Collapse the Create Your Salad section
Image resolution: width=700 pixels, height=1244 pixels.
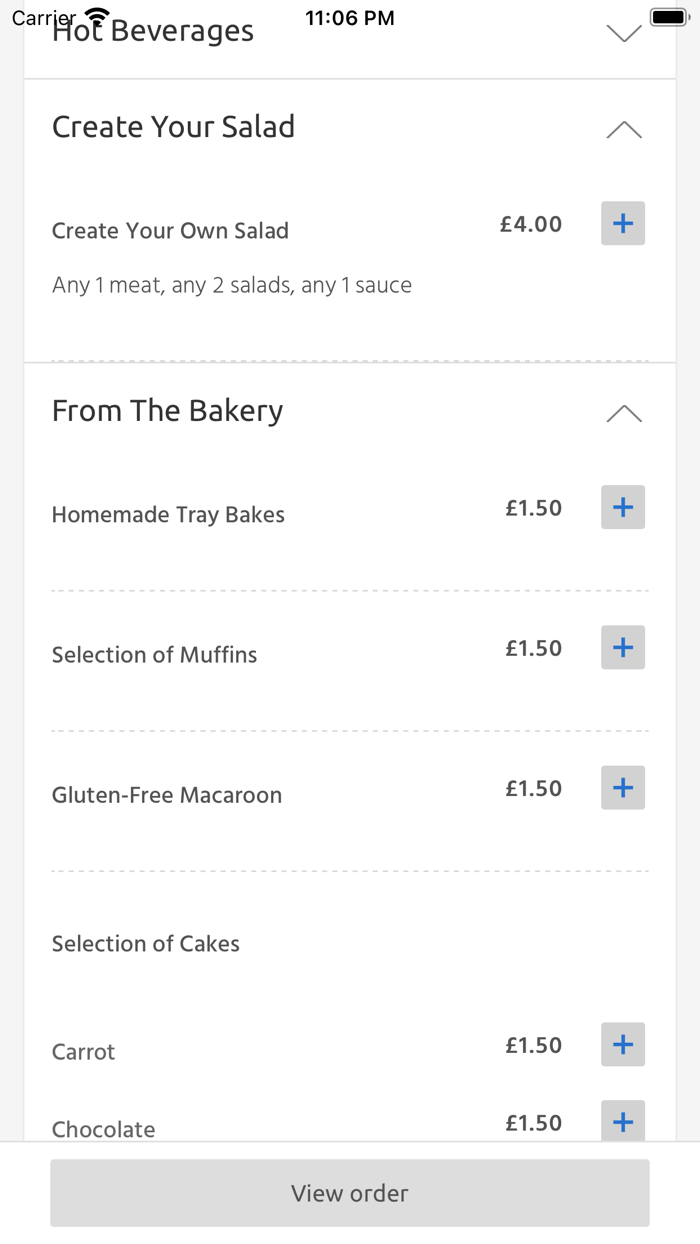pyautogui.click(x=624, y=129)
